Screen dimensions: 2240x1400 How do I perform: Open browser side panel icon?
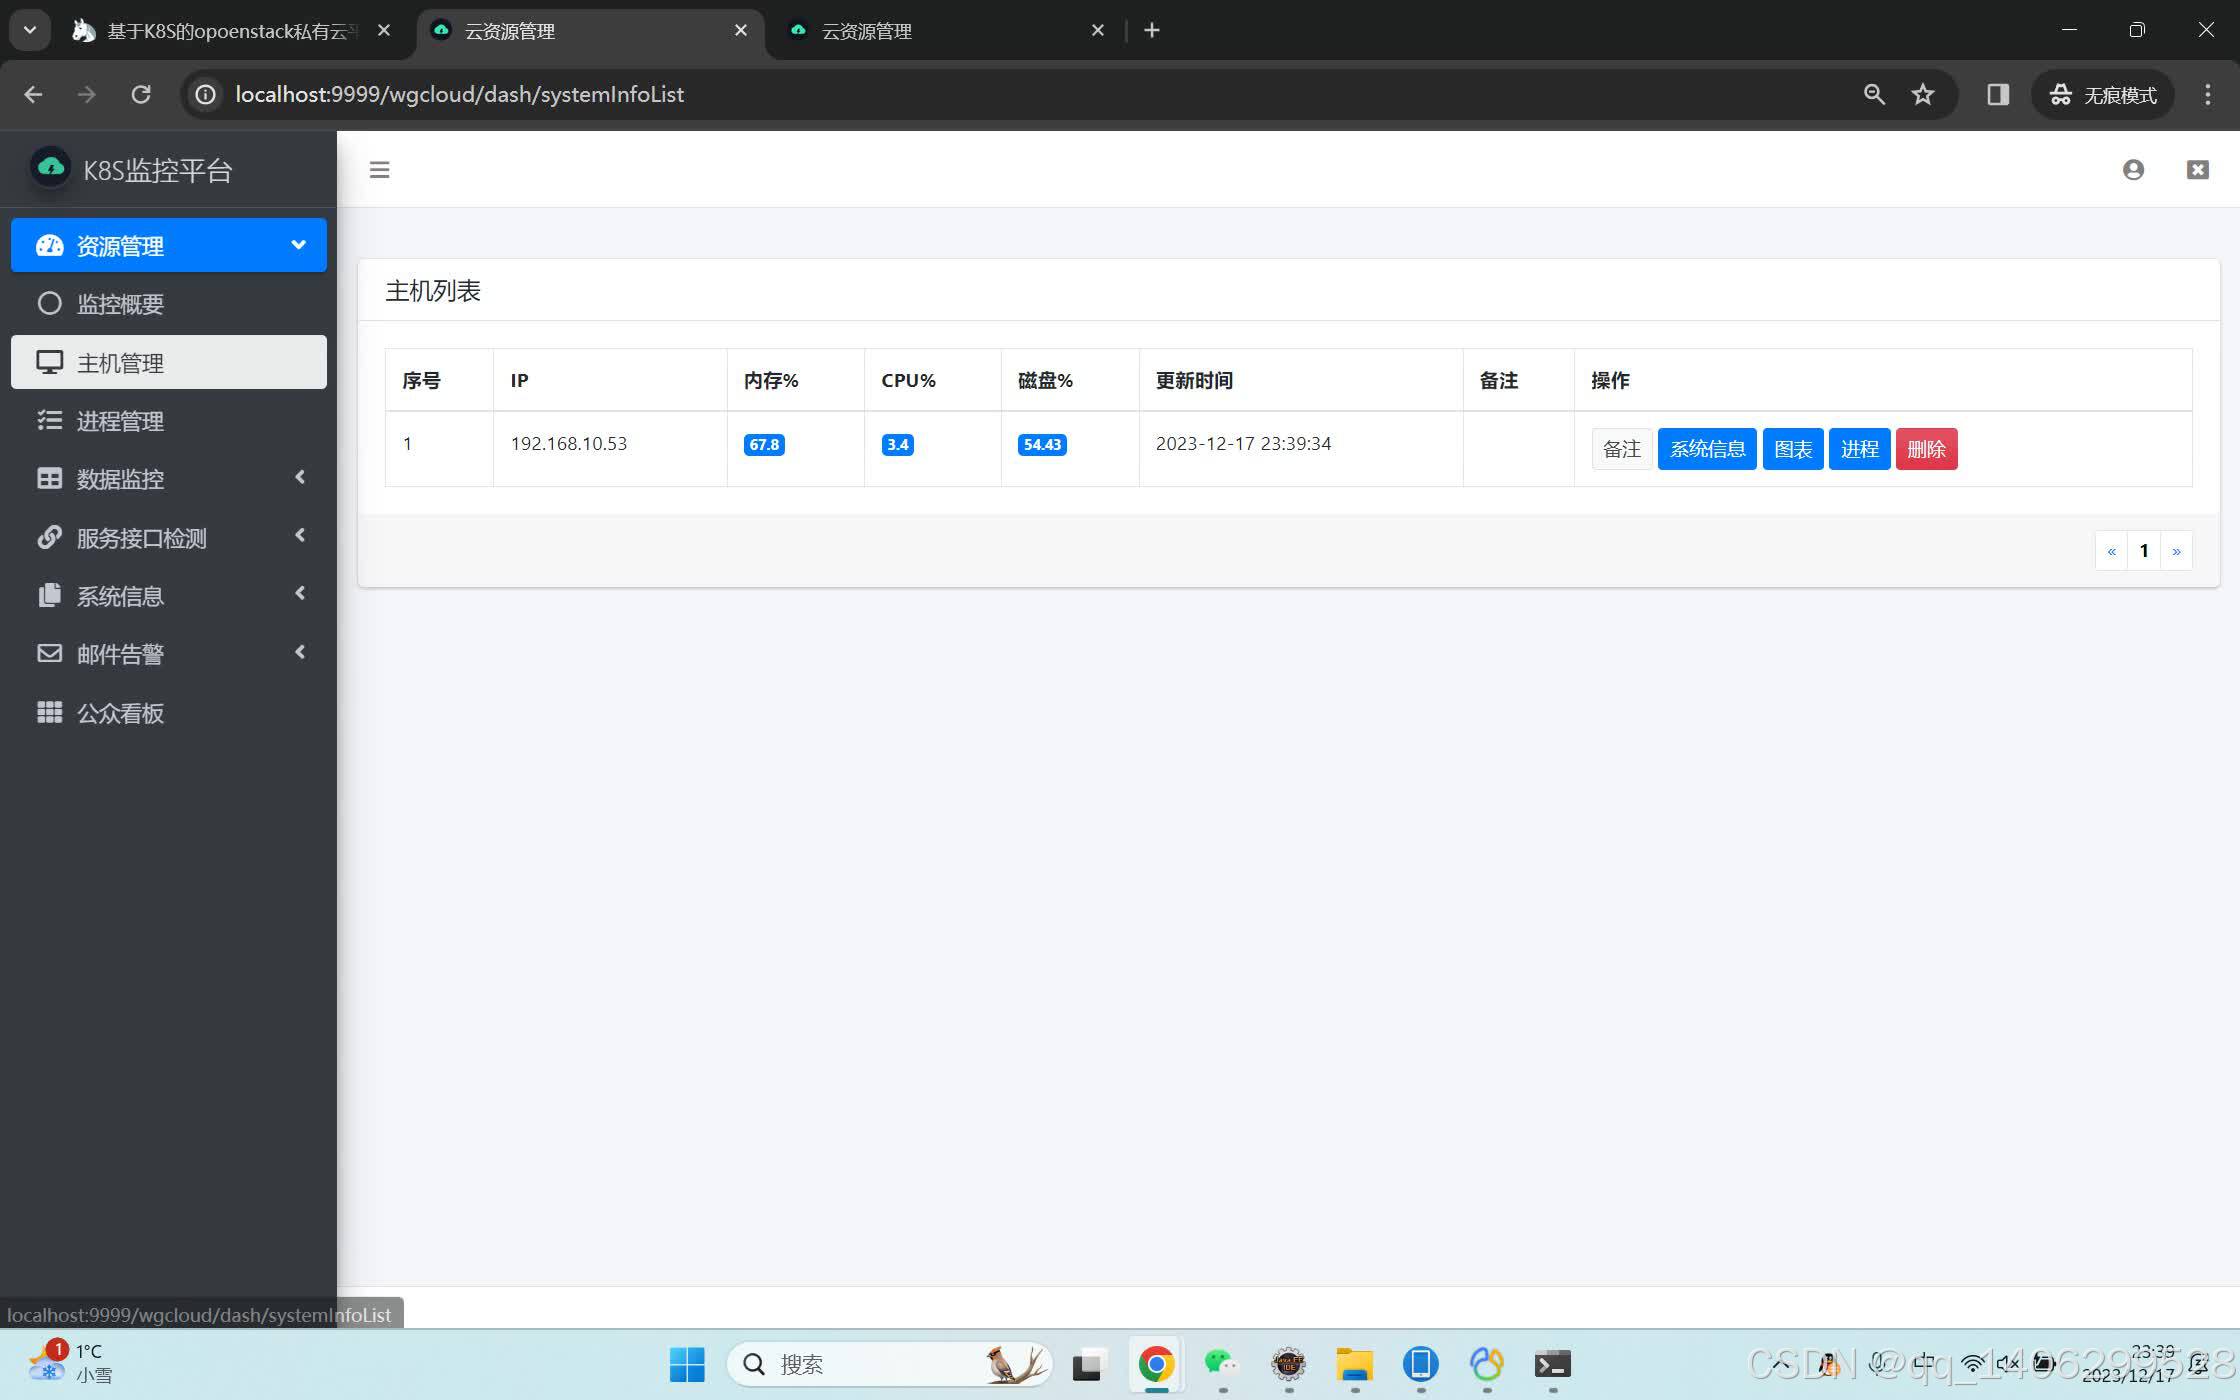[1997, 95]
